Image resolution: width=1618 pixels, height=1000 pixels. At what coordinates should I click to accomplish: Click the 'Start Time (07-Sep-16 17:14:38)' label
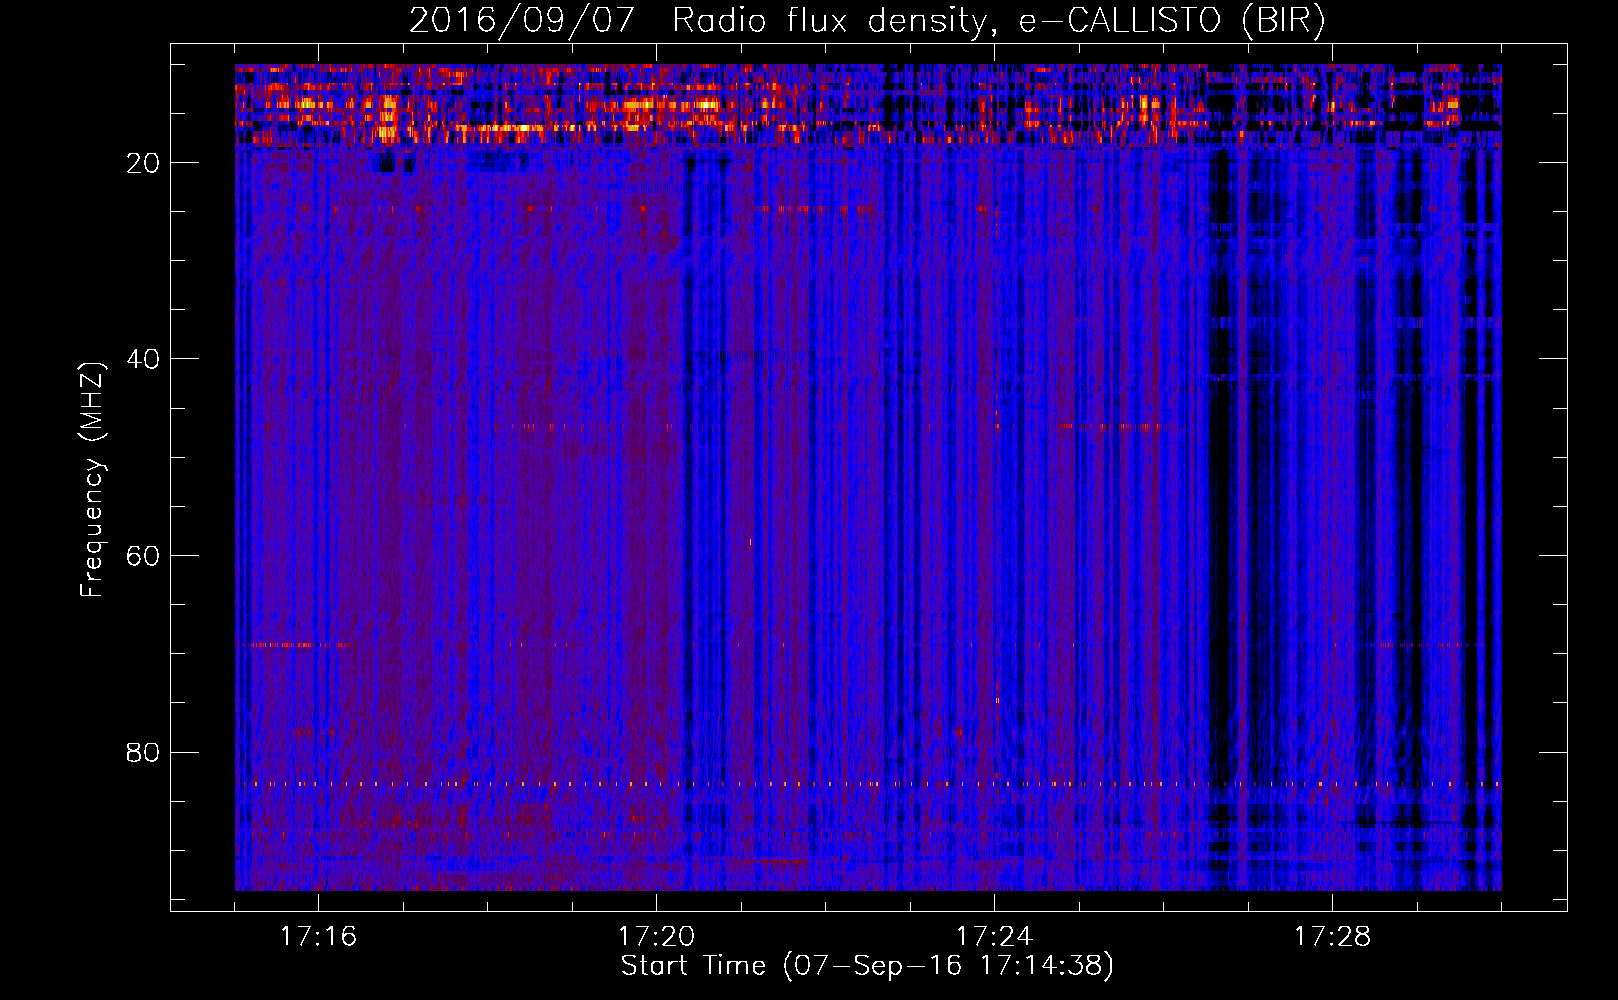(x=867, y=966)
